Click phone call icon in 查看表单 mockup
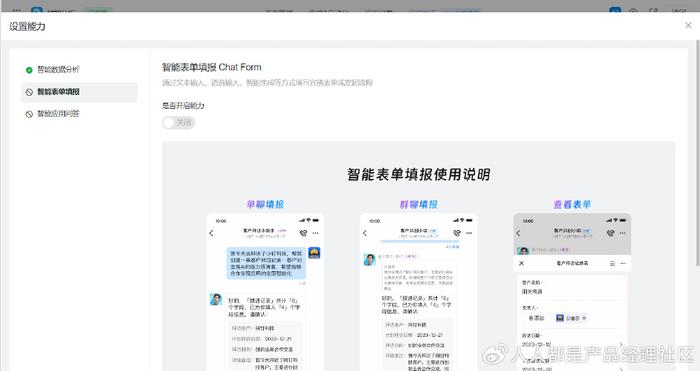 610,233
